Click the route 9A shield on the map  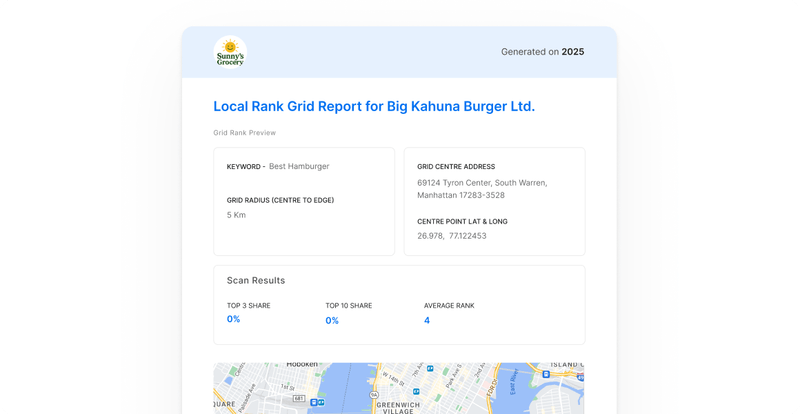374,395
